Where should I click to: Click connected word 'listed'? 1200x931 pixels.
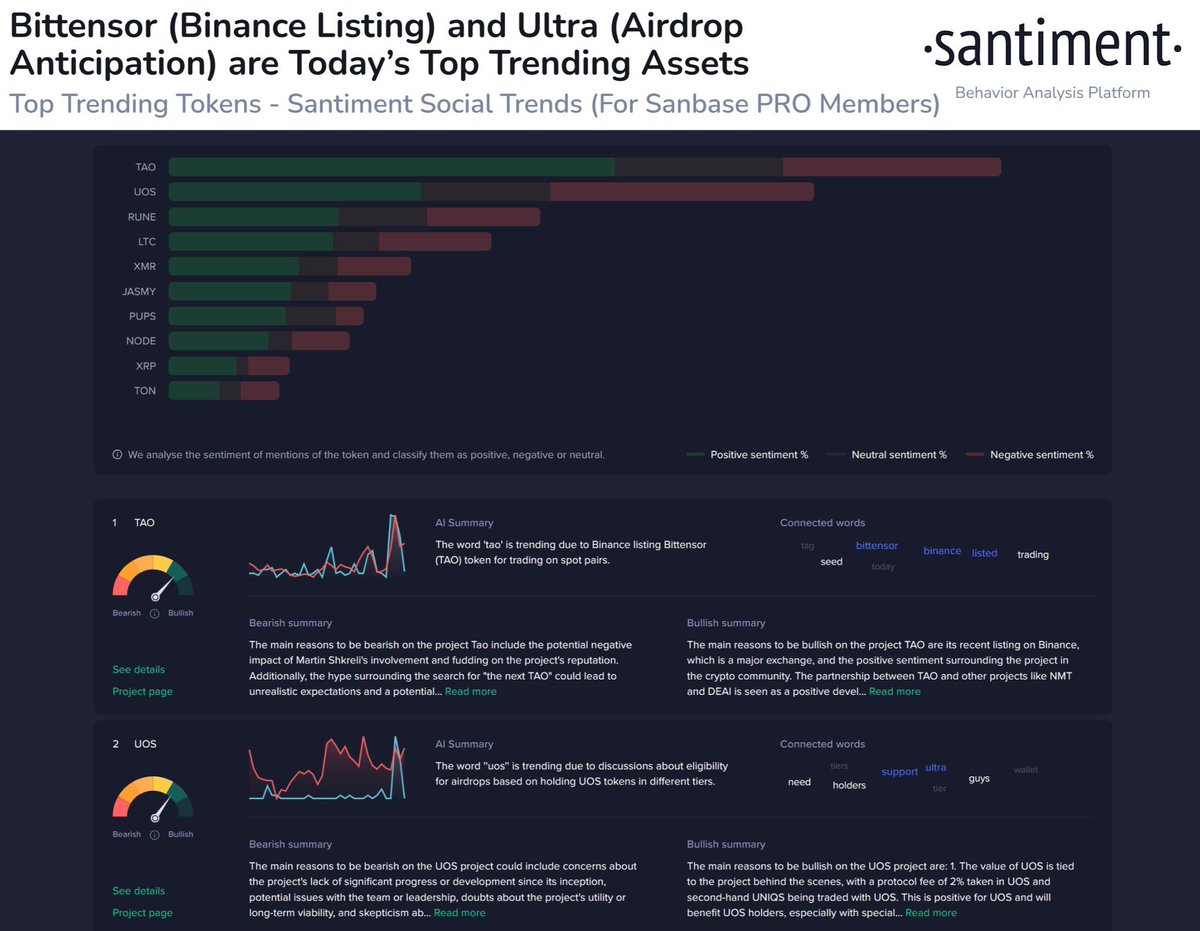[984, 553]
